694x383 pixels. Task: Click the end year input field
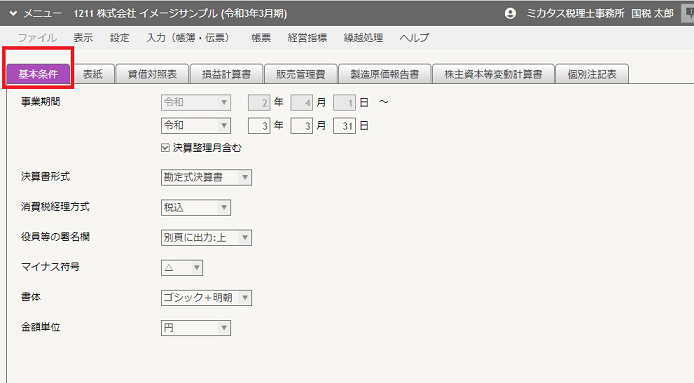coord(259,126)
